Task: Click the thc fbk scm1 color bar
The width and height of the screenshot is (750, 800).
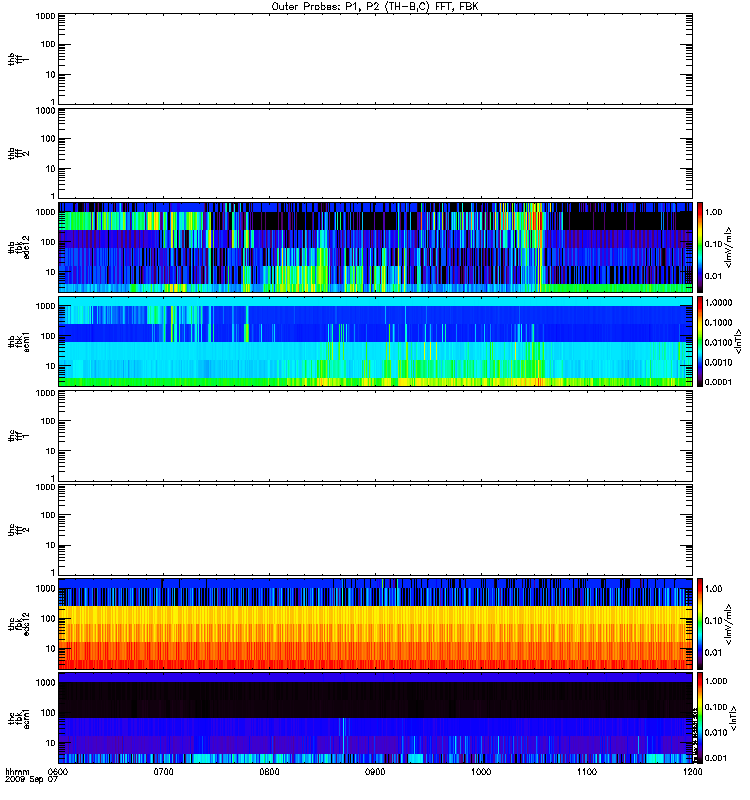Action: pos(700,718)
